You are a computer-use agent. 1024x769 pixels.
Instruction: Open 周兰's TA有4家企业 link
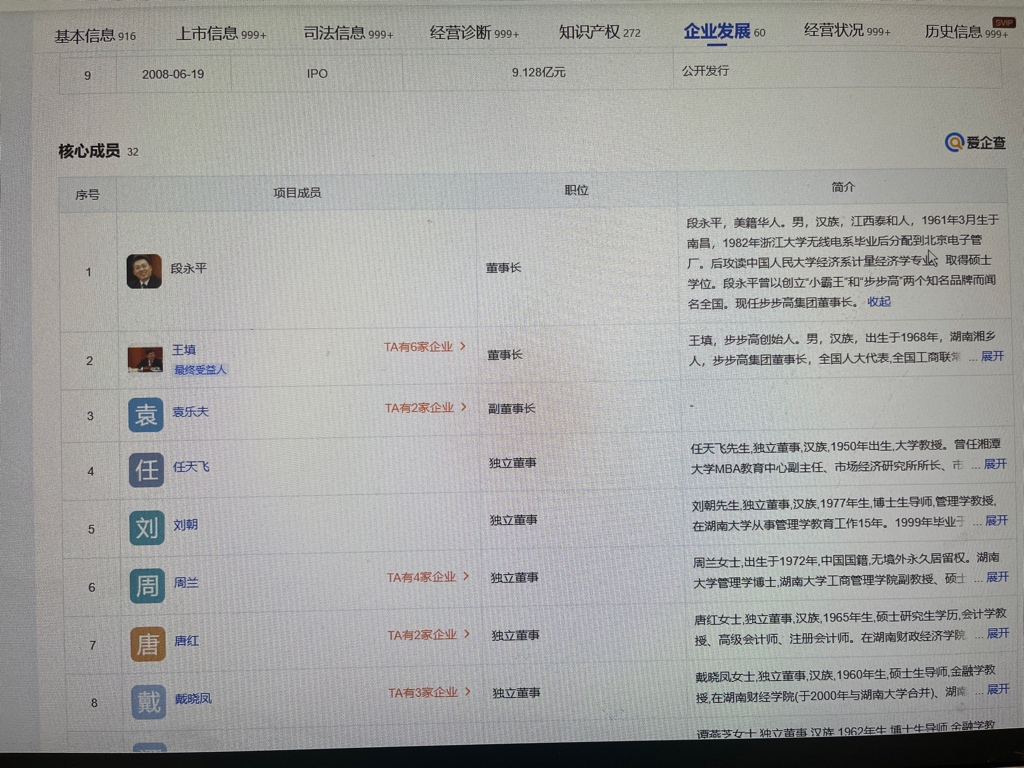(x=428, y=577)
